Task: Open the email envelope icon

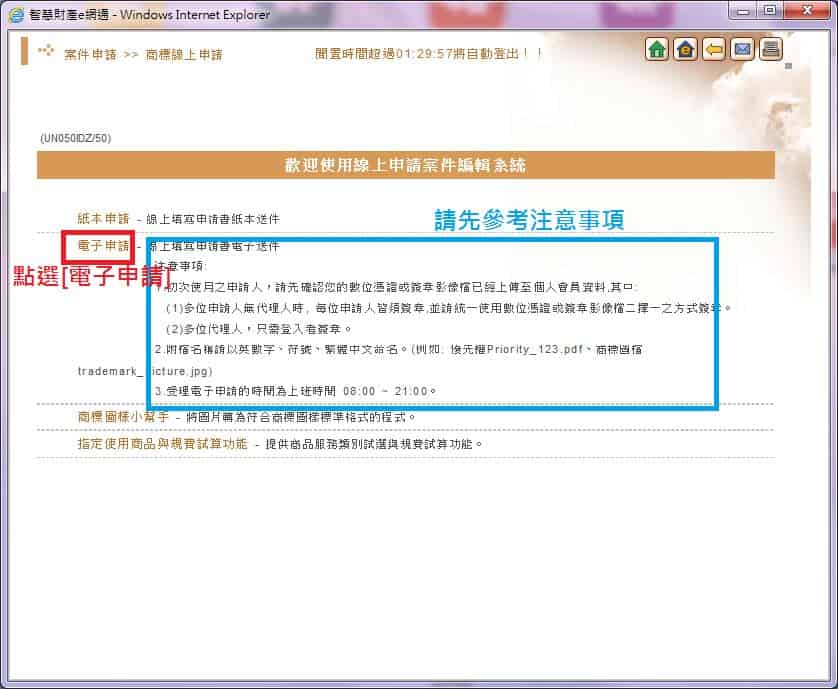Action: click(x=742, y=48)
